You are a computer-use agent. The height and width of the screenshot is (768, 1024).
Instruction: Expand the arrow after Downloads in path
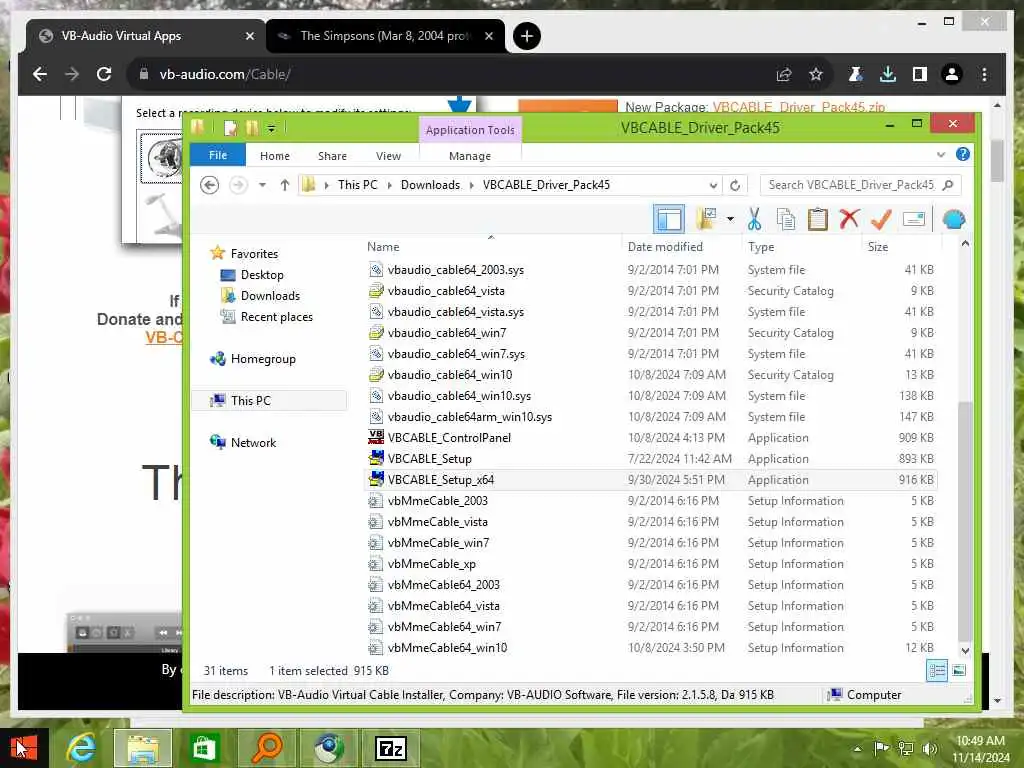coord(472,185)
